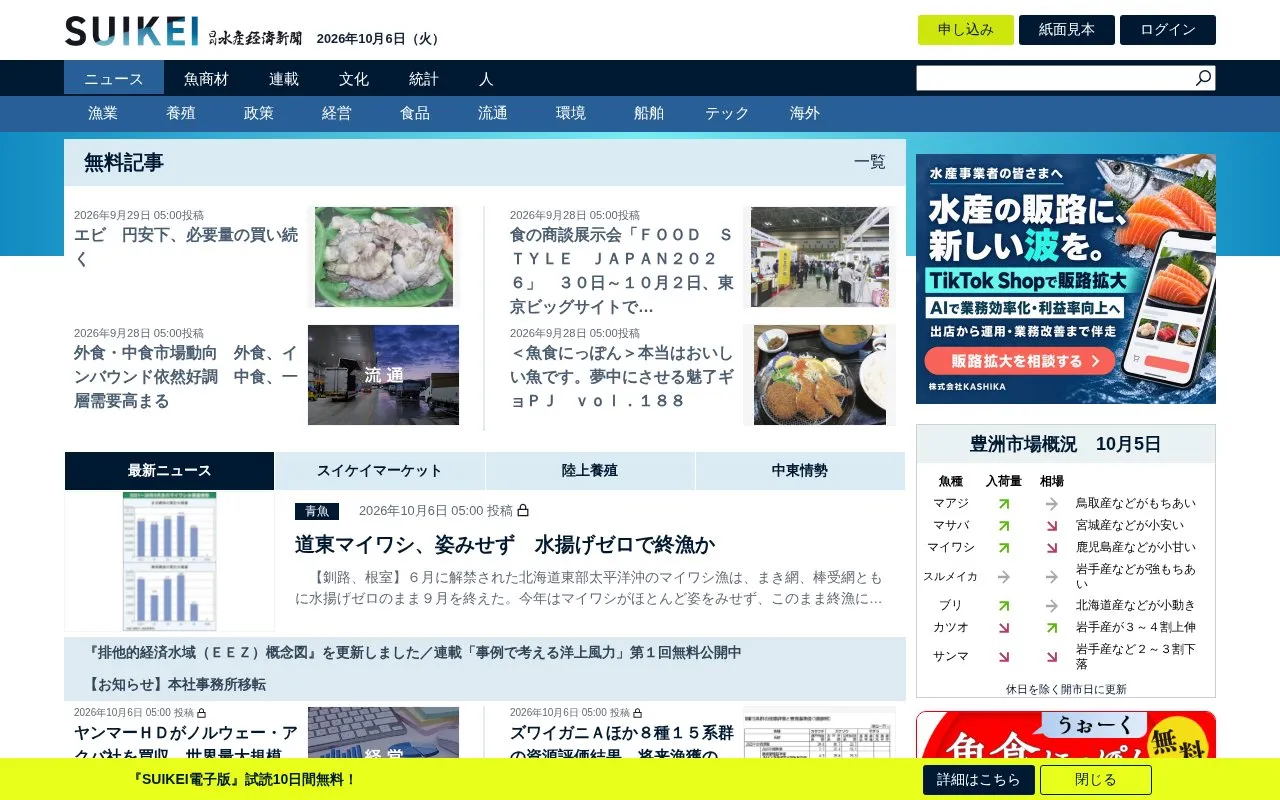1280x800 pixels.
Task: Open the ヤンマーHD article headline
Action: click(186, 739)
